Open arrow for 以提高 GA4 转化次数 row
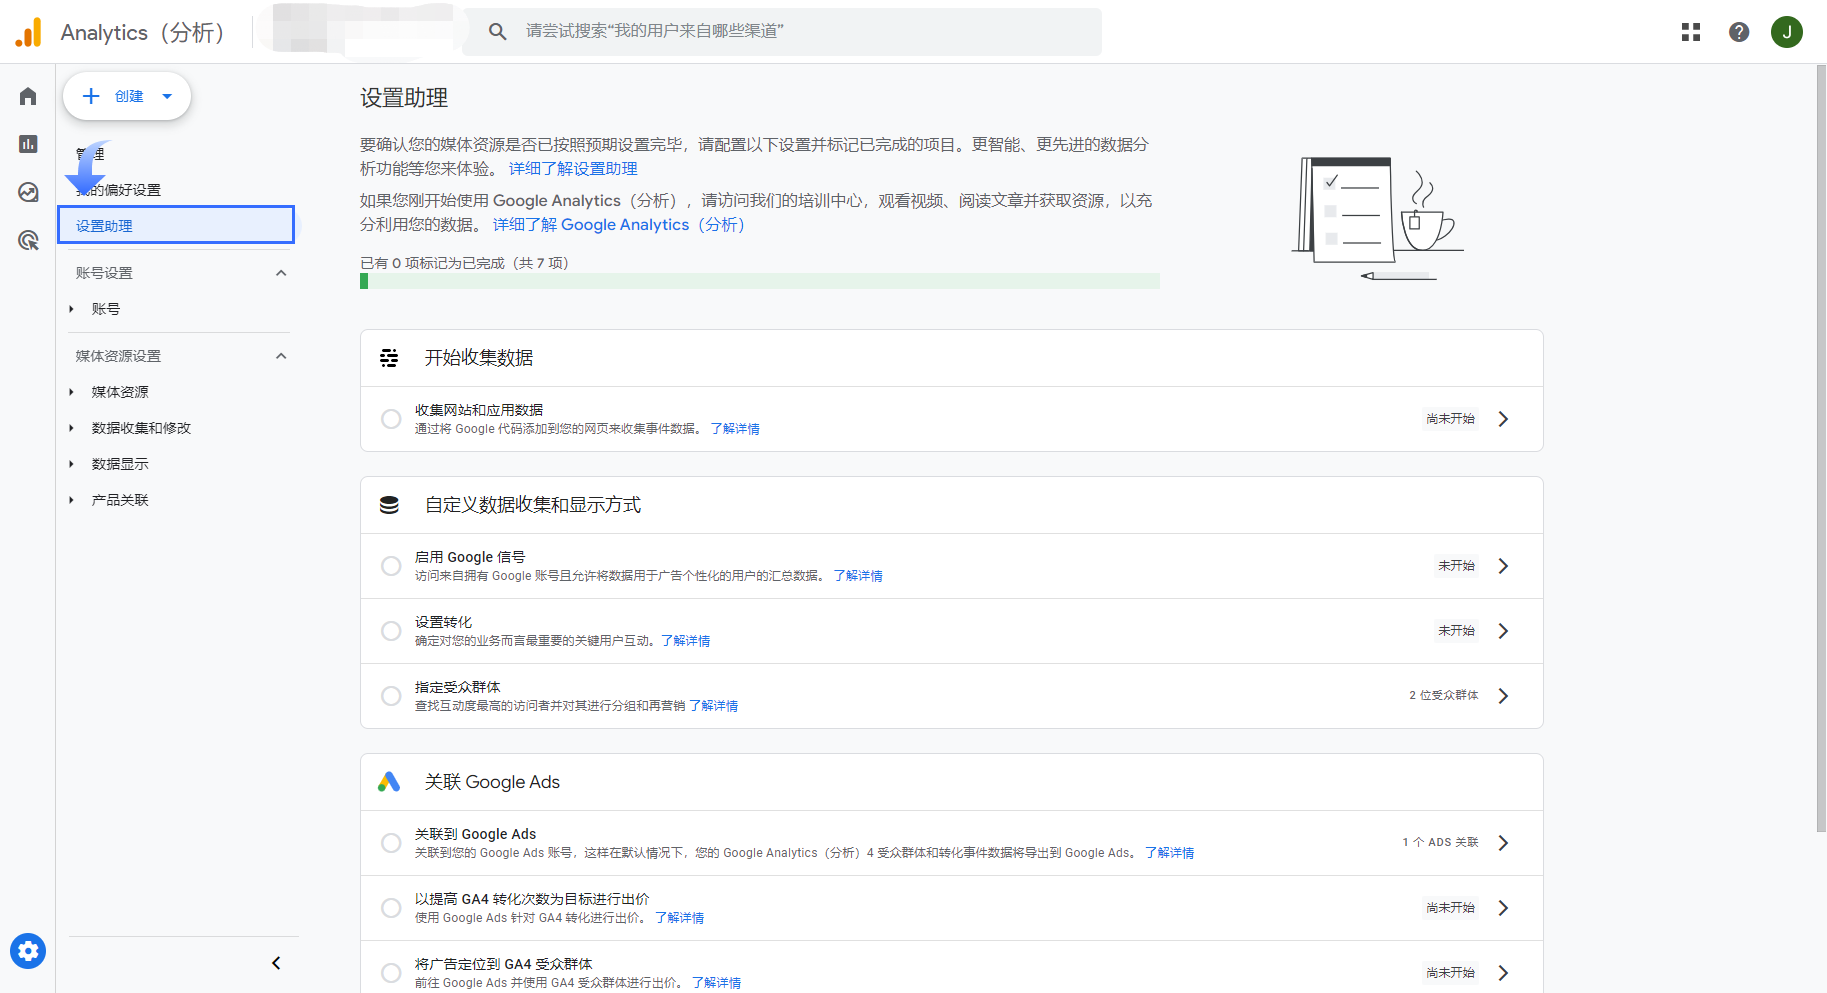This screenshot has height=993, width=1827. [1503, 908]
